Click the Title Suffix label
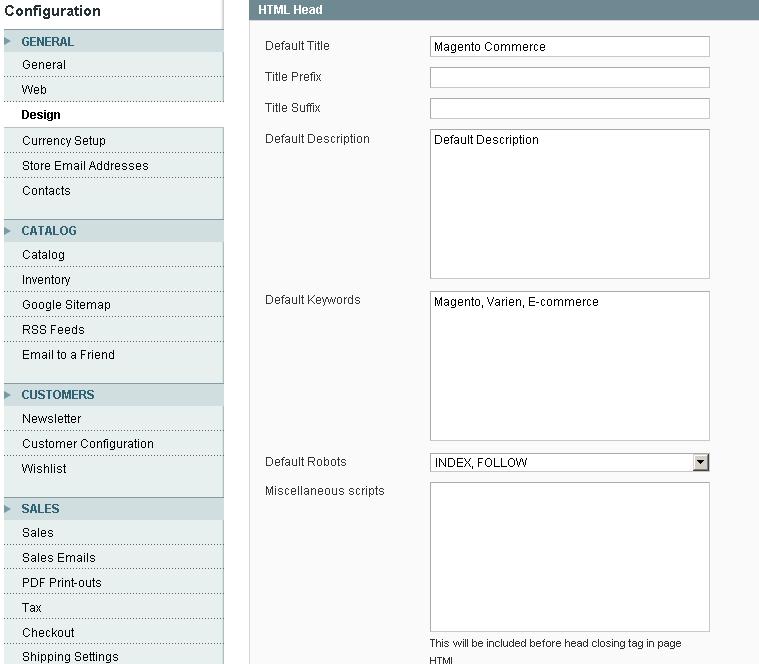Viewport: 759px width, 664px height. point(292,107)
